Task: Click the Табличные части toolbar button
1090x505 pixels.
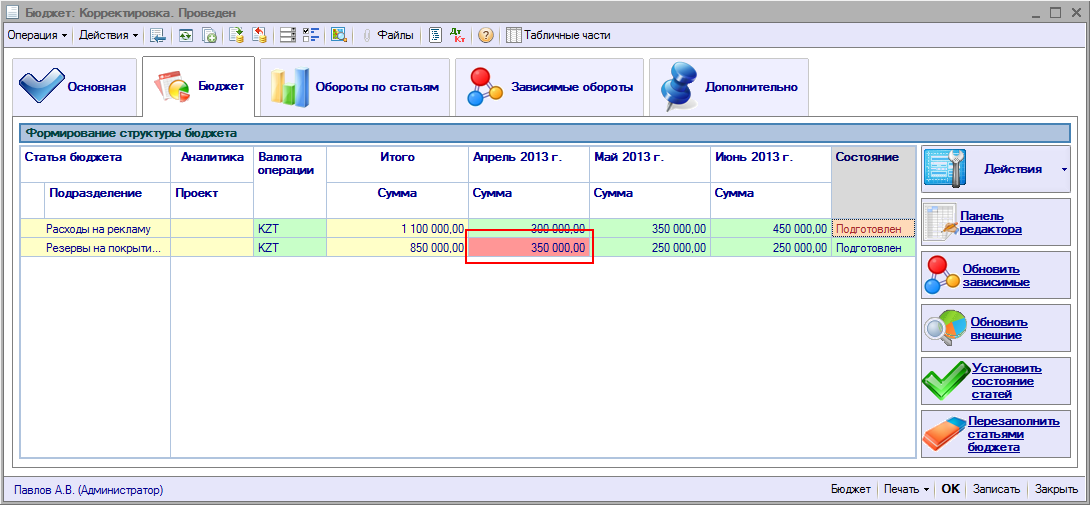Action: click(558, 35)
